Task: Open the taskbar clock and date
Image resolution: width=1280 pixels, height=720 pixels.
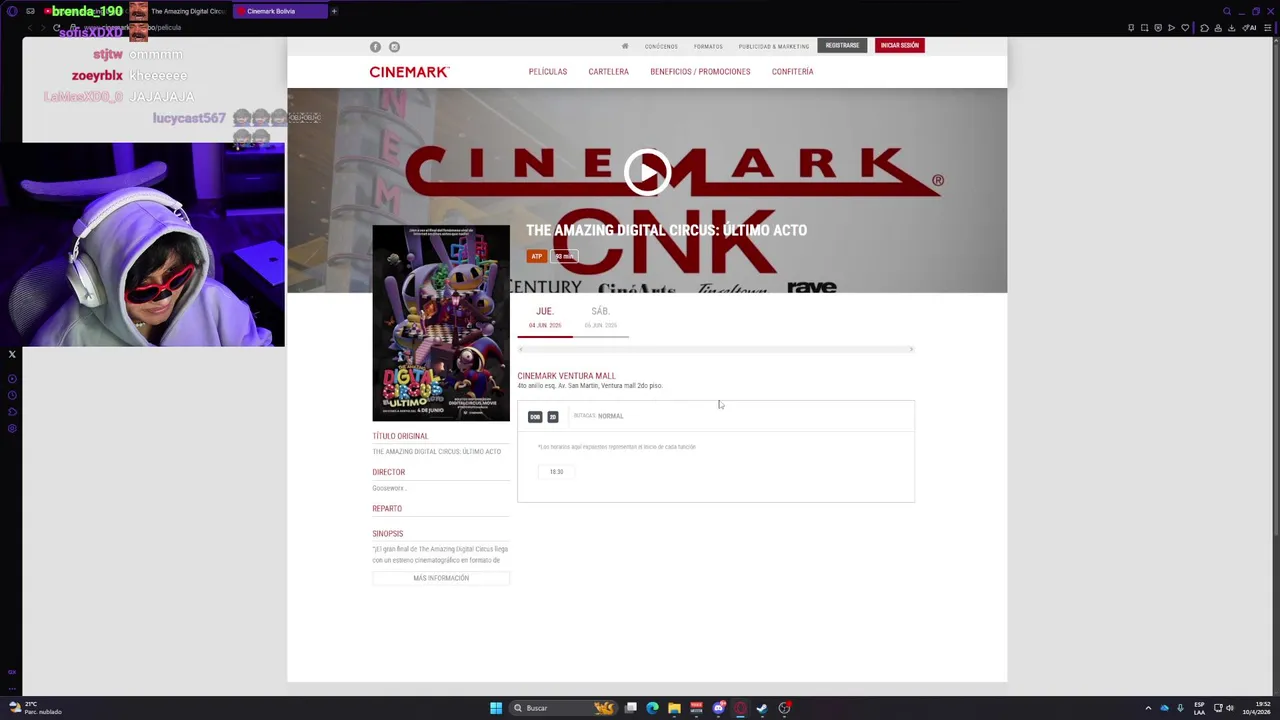Action: pos(1257,708)
